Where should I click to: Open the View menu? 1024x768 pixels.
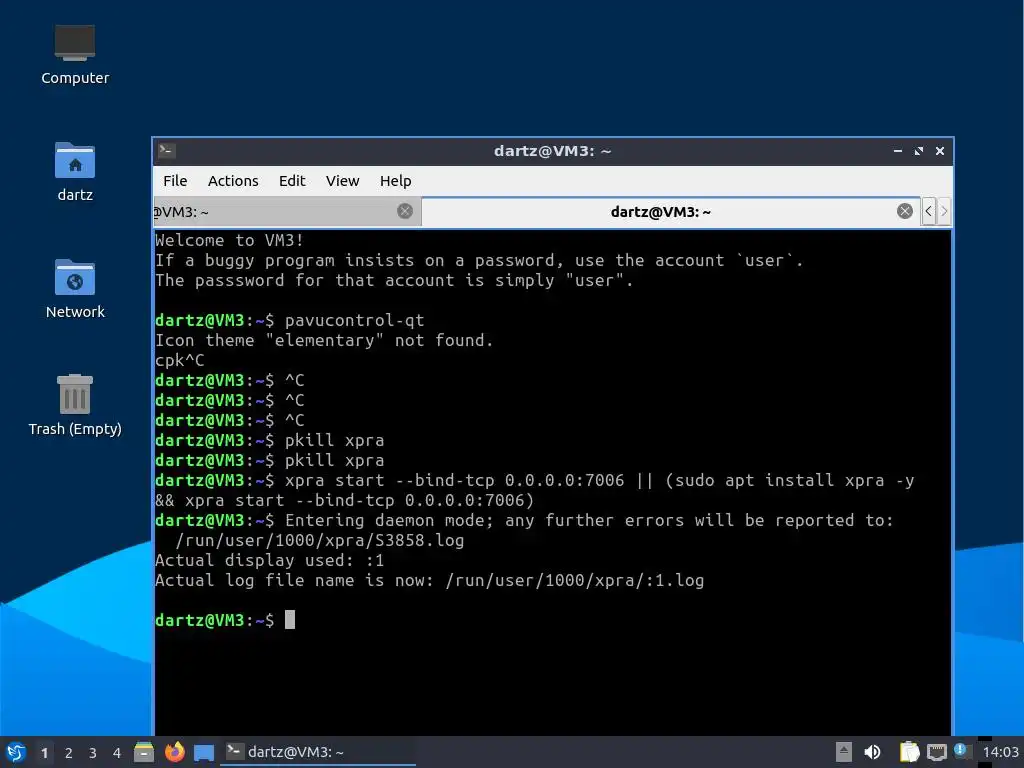coord(342,181)
